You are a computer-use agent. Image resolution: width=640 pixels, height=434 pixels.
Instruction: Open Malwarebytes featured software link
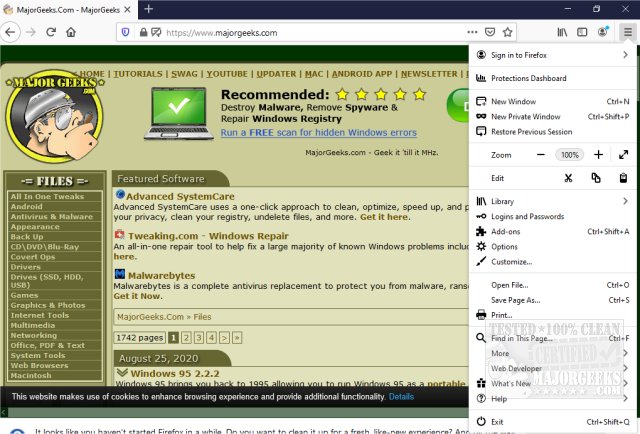click(x=161, y=276)
